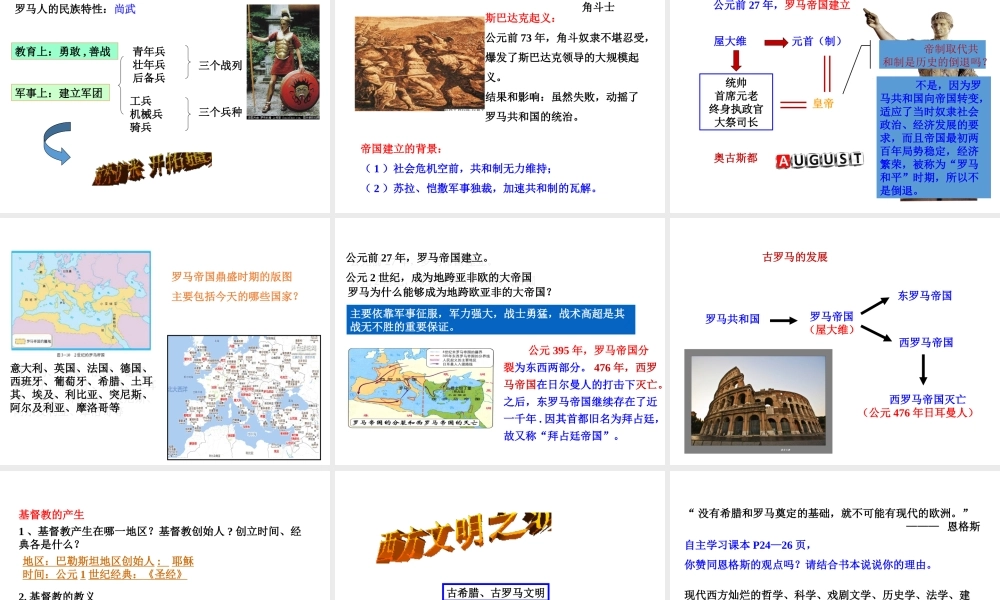Select the Colosseum photograph
Image resolution: width=1000 pixels, height=600 pixels.
tap(758, 401)
